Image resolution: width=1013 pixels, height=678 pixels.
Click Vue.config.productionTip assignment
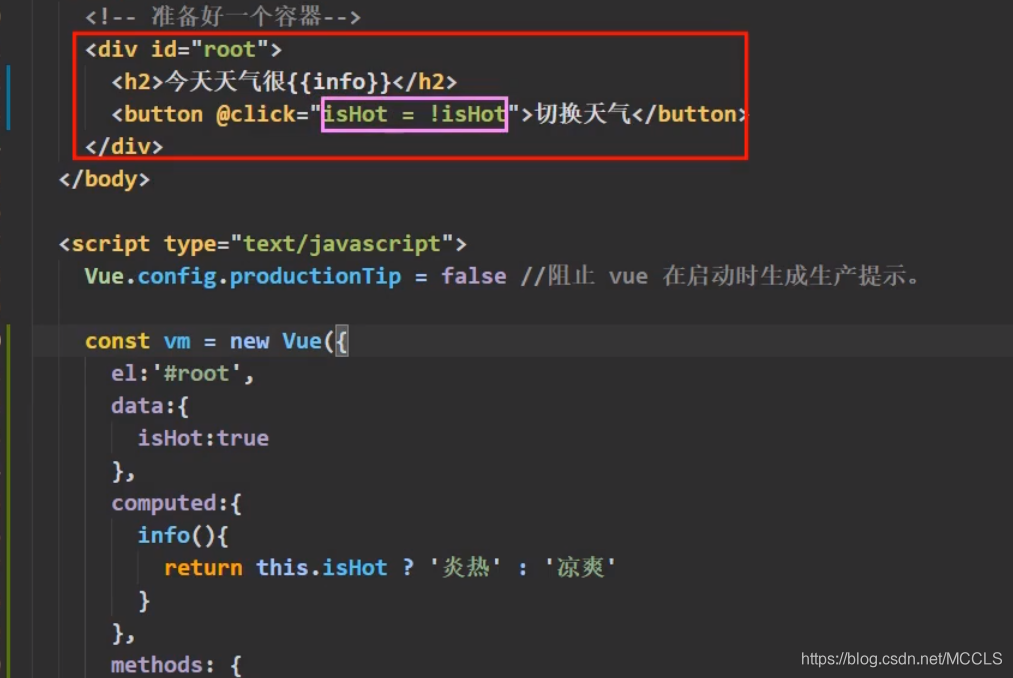pyautogui.click(x=295, y=277)
